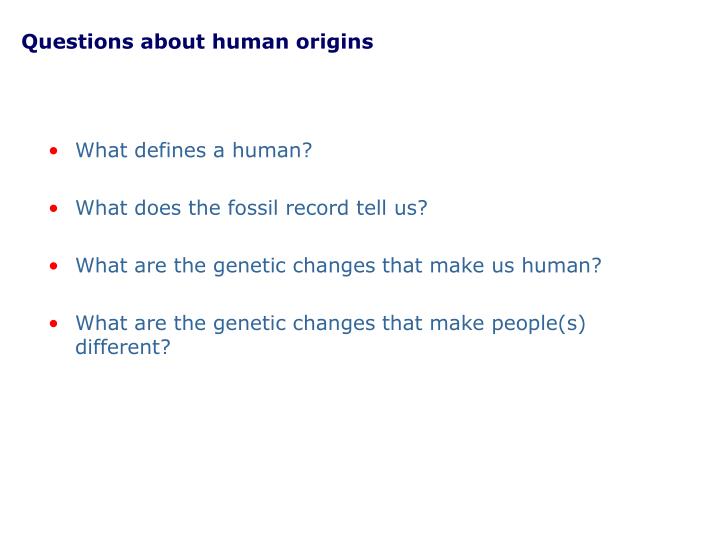
Task: Select the "What defines a human?" bullet text
Action: pos(194,150)
